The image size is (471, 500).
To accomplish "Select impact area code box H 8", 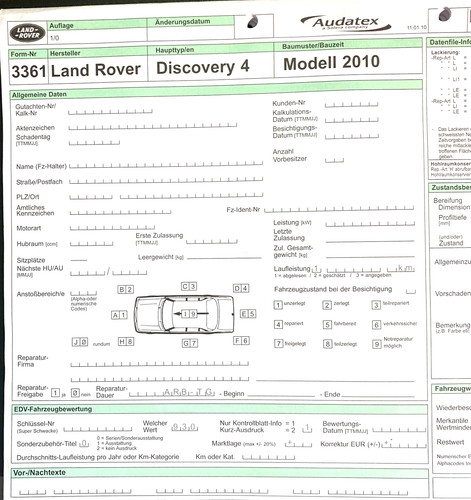I will click(126, 341).
